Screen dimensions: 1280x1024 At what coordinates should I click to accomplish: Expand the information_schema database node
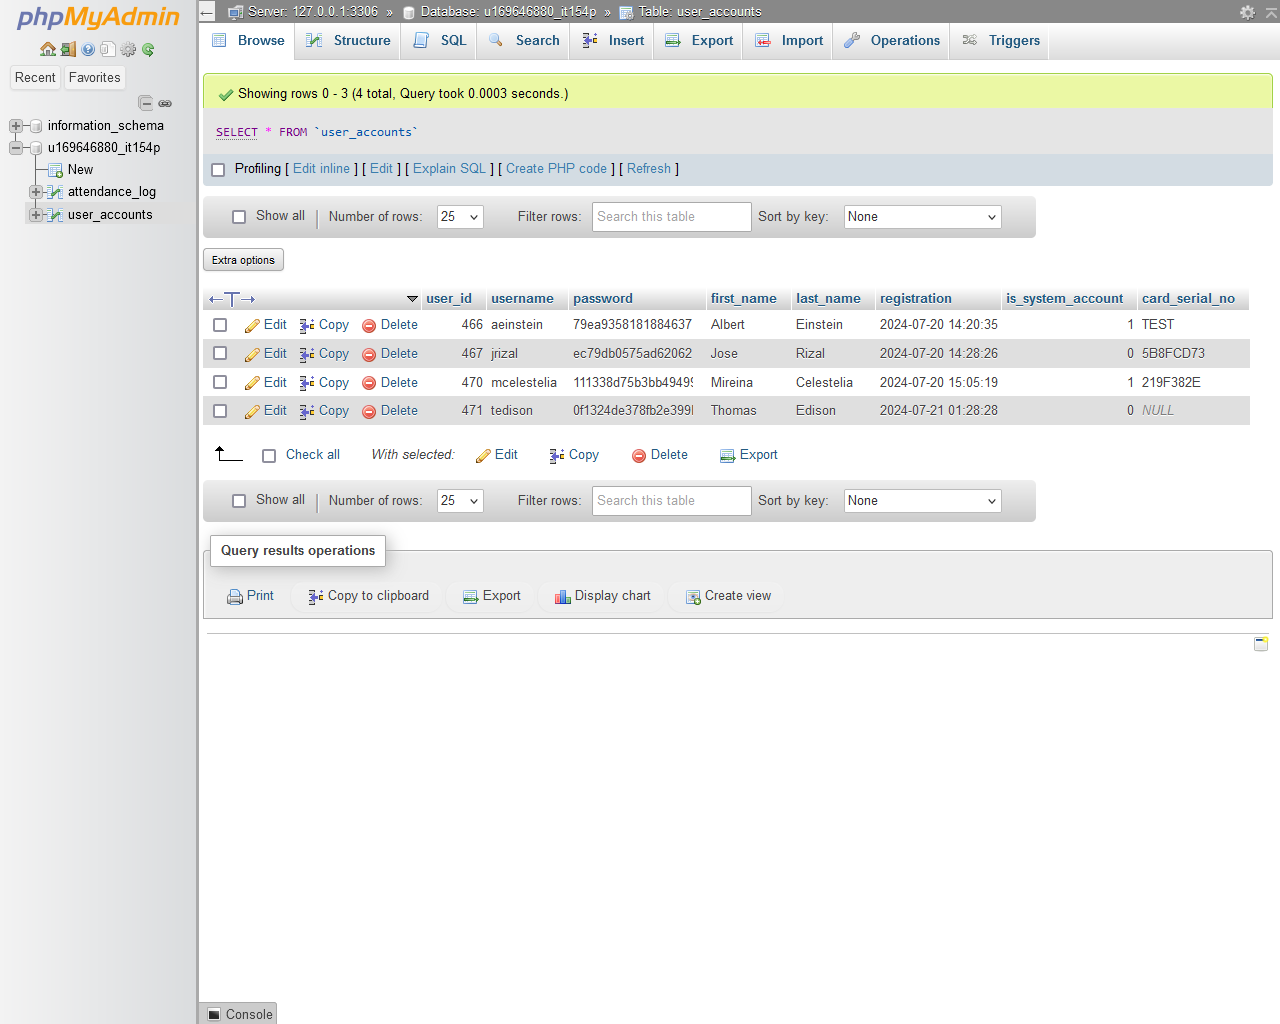click(16, 126)
